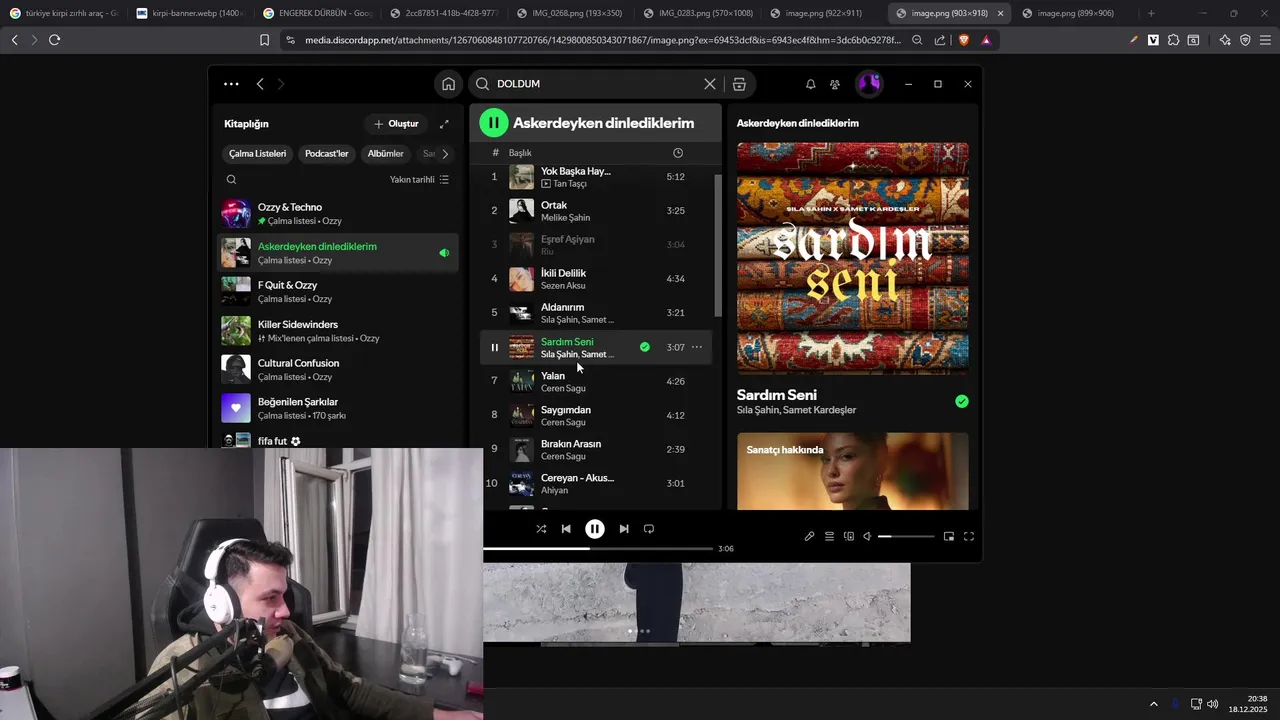Toggle the saved checkmark in now-playing panel
The height and width of the screenshot is (720, 1280).
click(x=962, y=401)
